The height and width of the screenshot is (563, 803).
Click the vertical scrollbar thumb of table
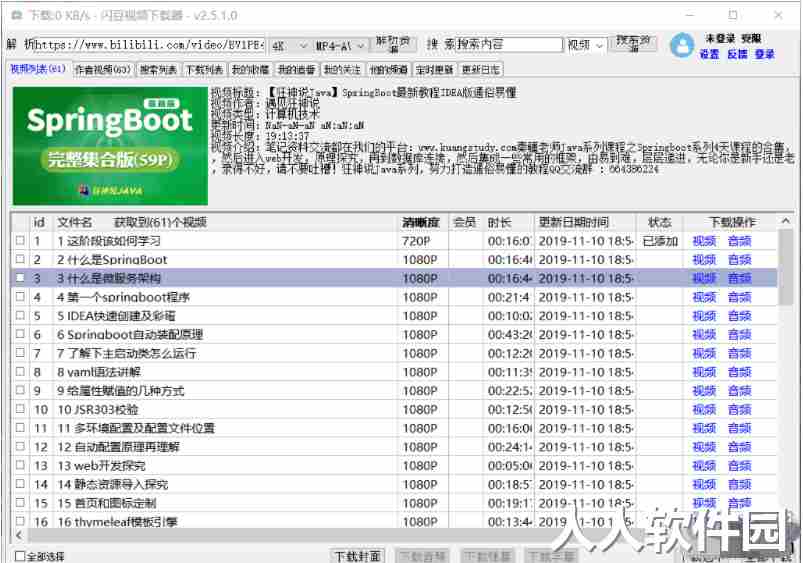(786, 268)
